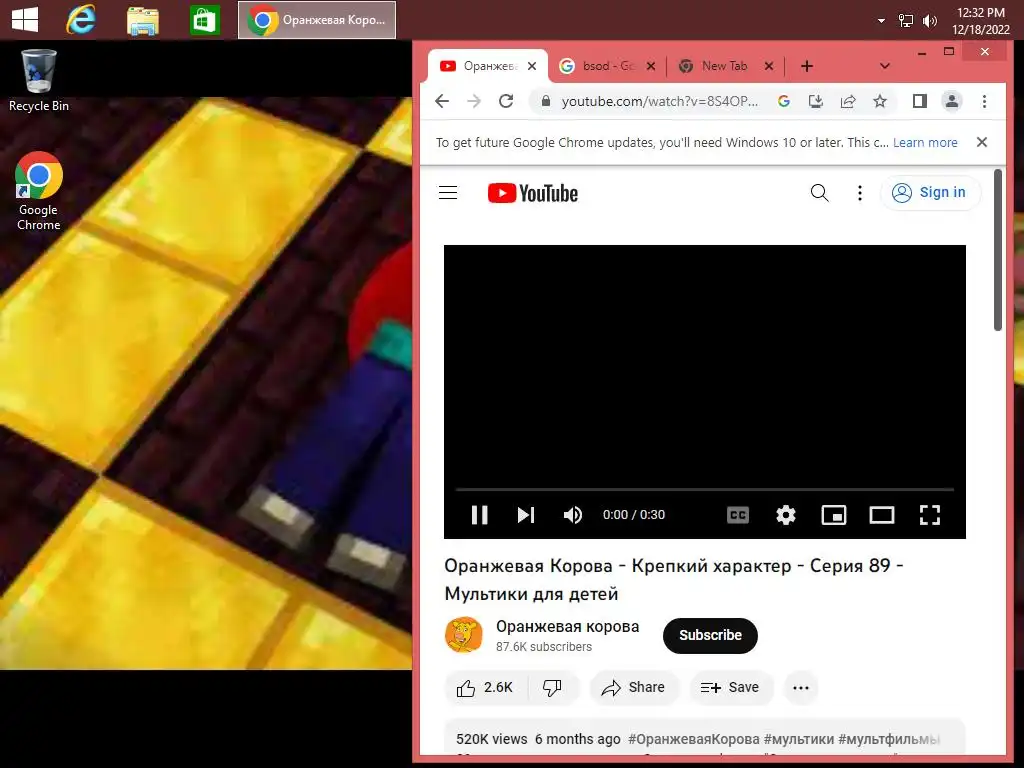Click the #мультики hashtag

(x=799, y=739)
